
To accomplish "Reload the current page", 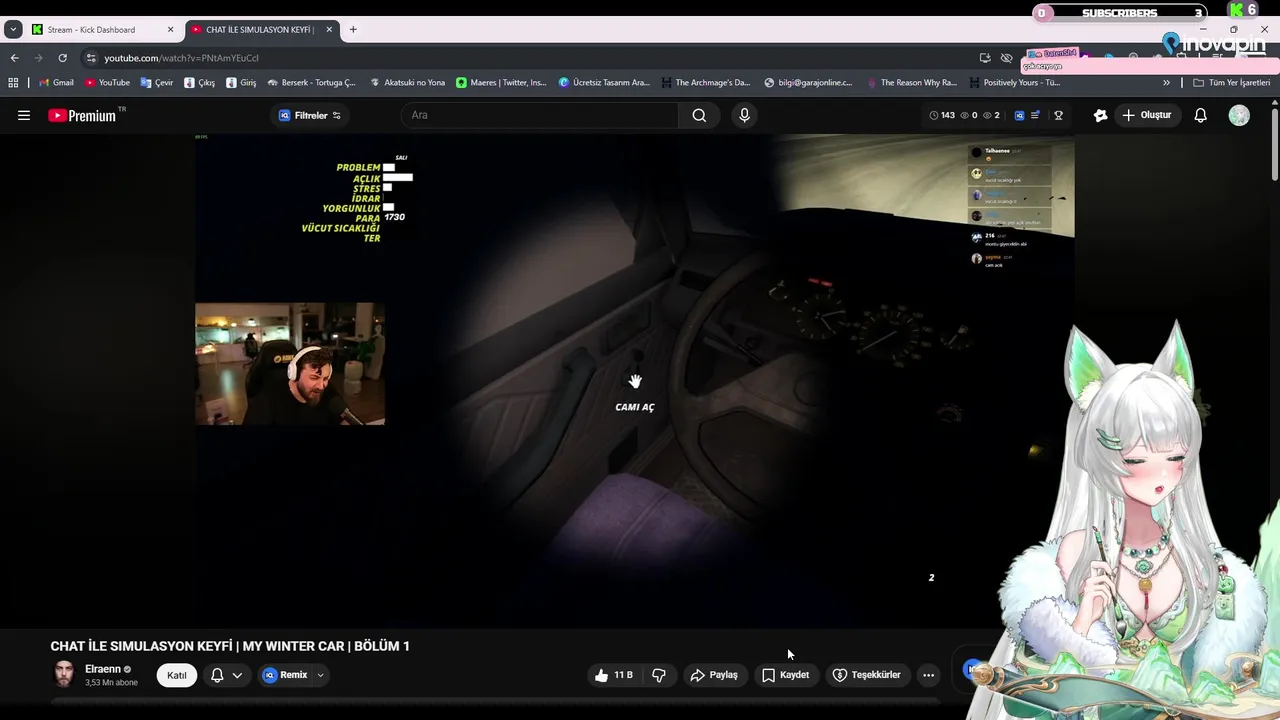I will click(x=62, y=58).
